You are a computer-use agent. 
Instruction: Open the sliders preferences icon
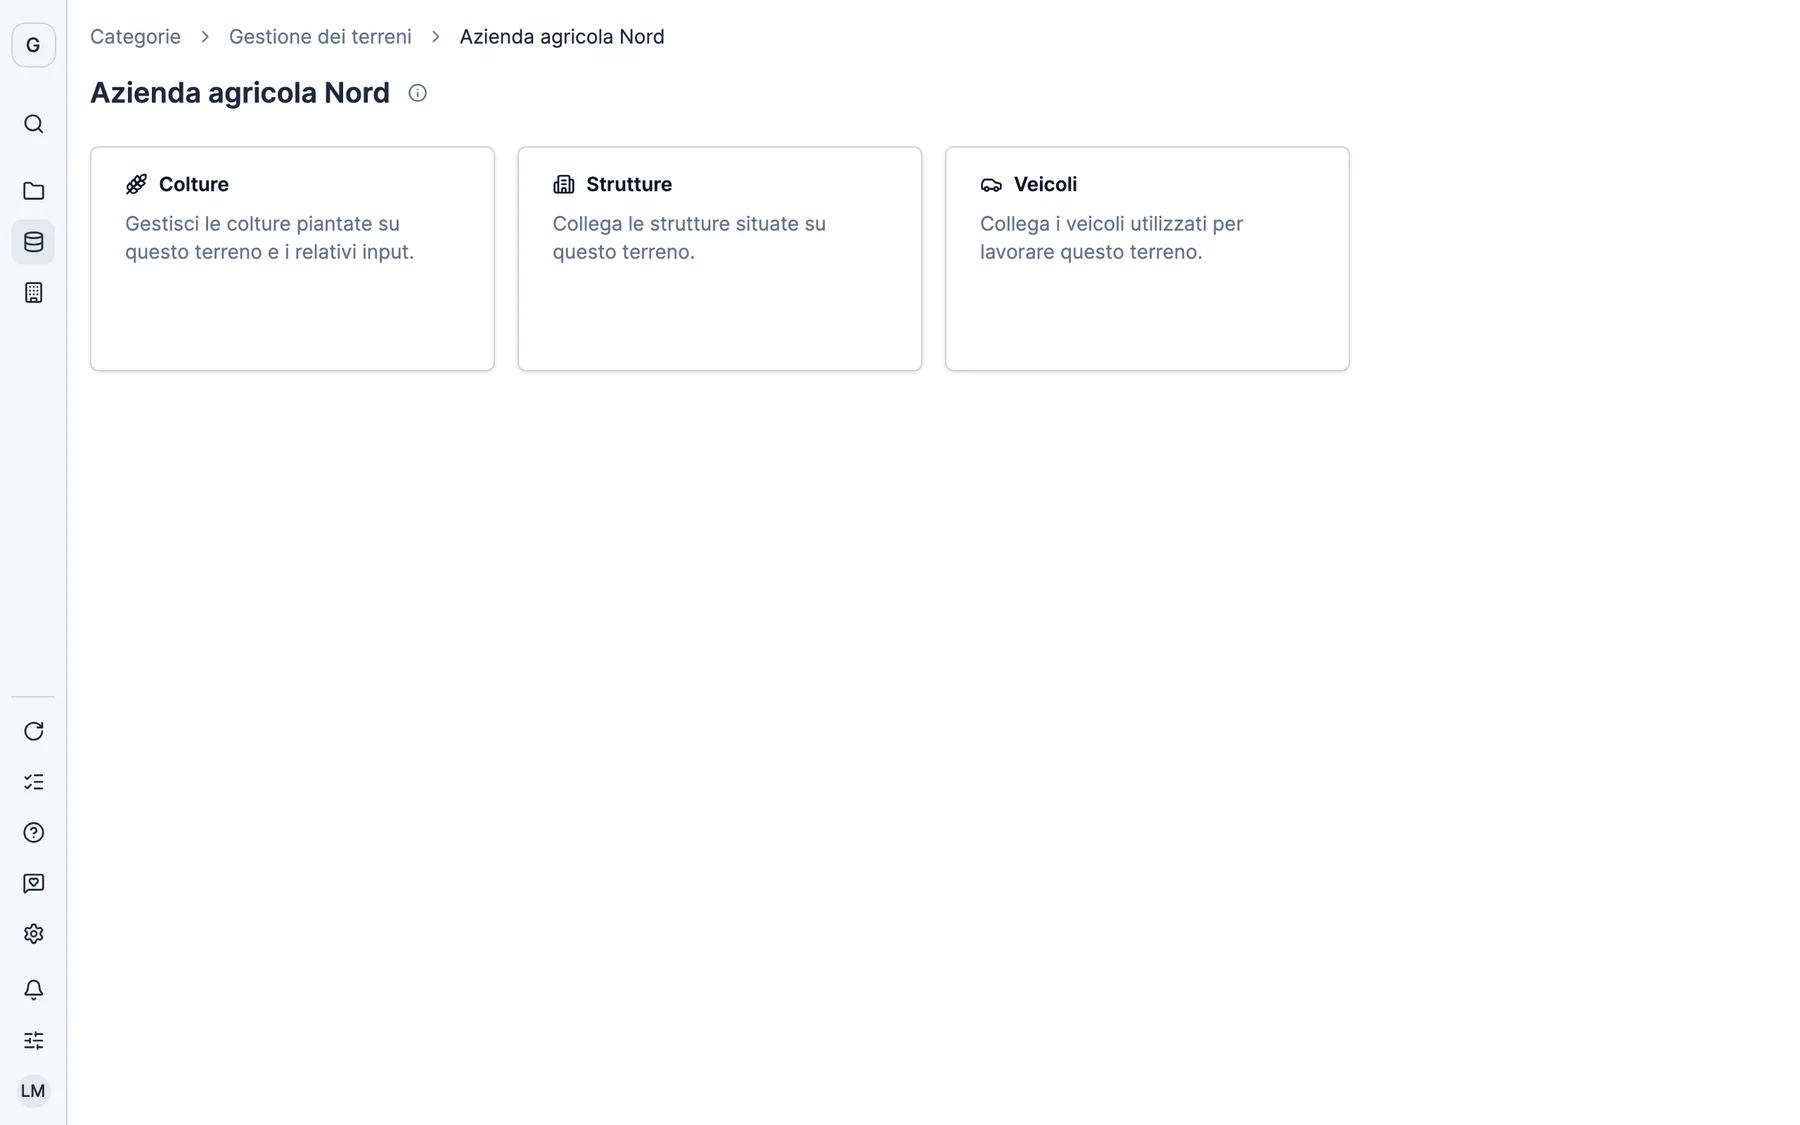coord(33,1041)
